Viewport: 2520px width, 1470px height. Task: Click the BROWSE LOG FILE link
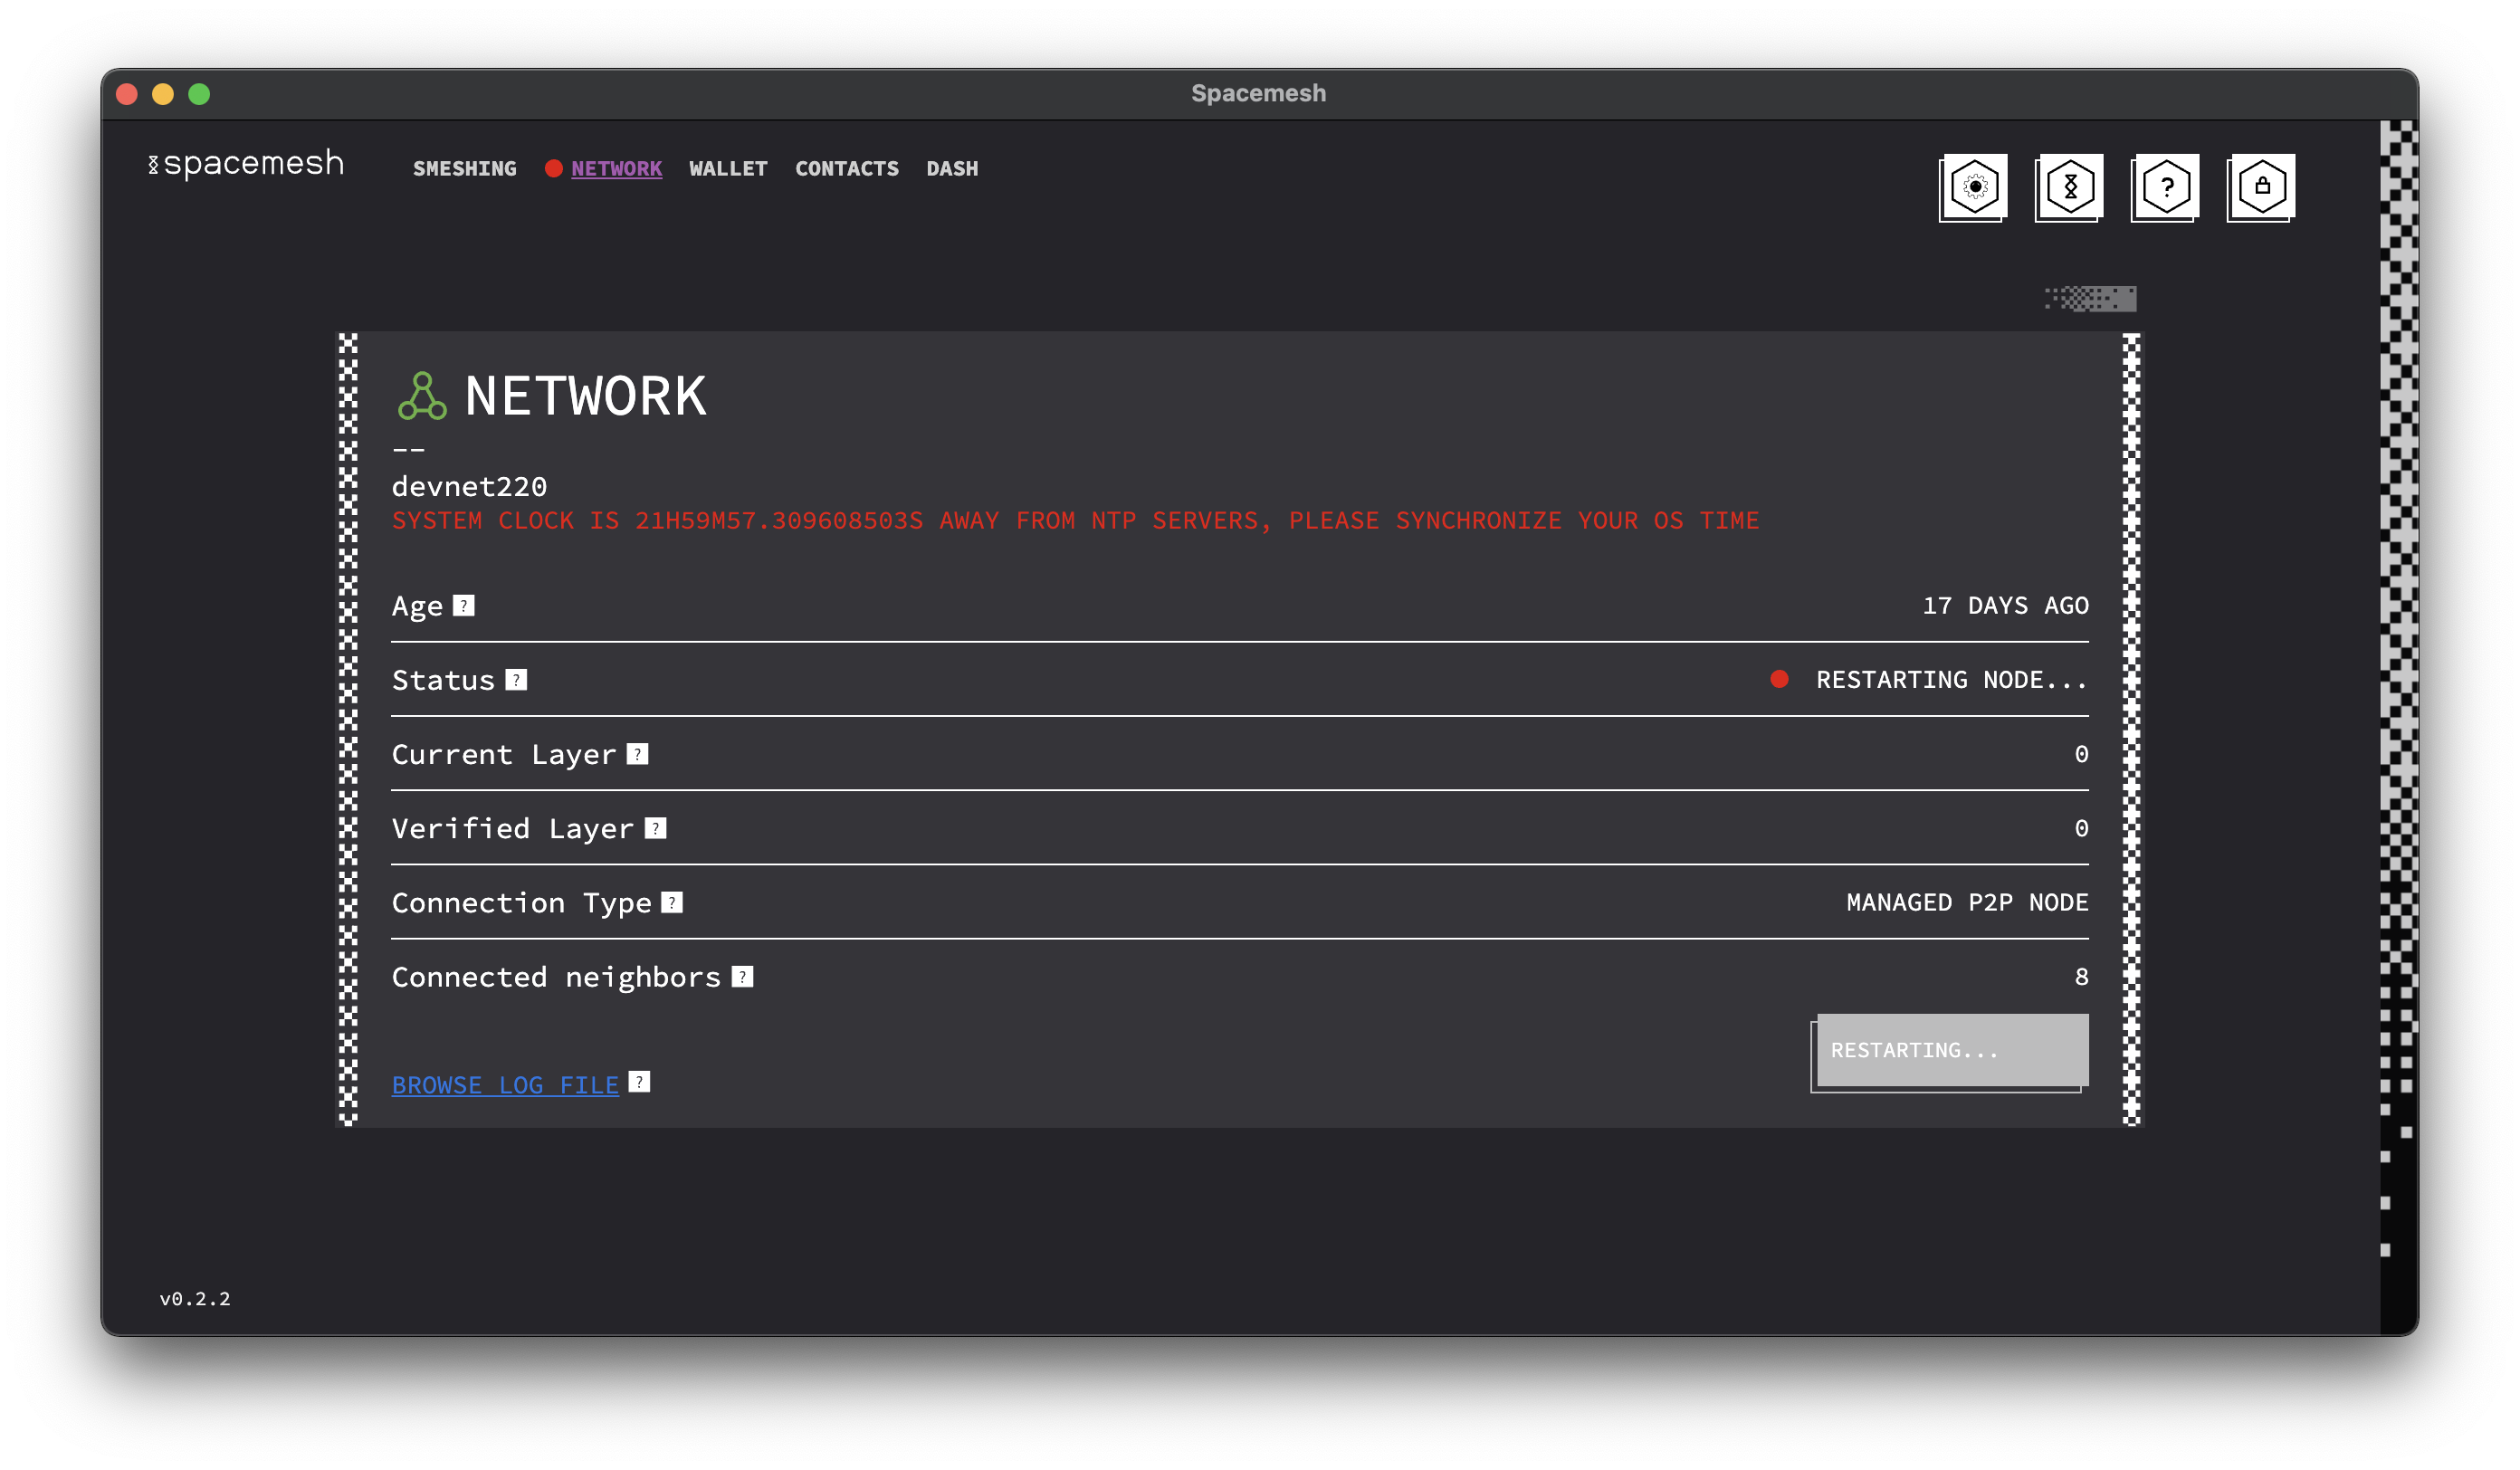[x=505, y=1084]
